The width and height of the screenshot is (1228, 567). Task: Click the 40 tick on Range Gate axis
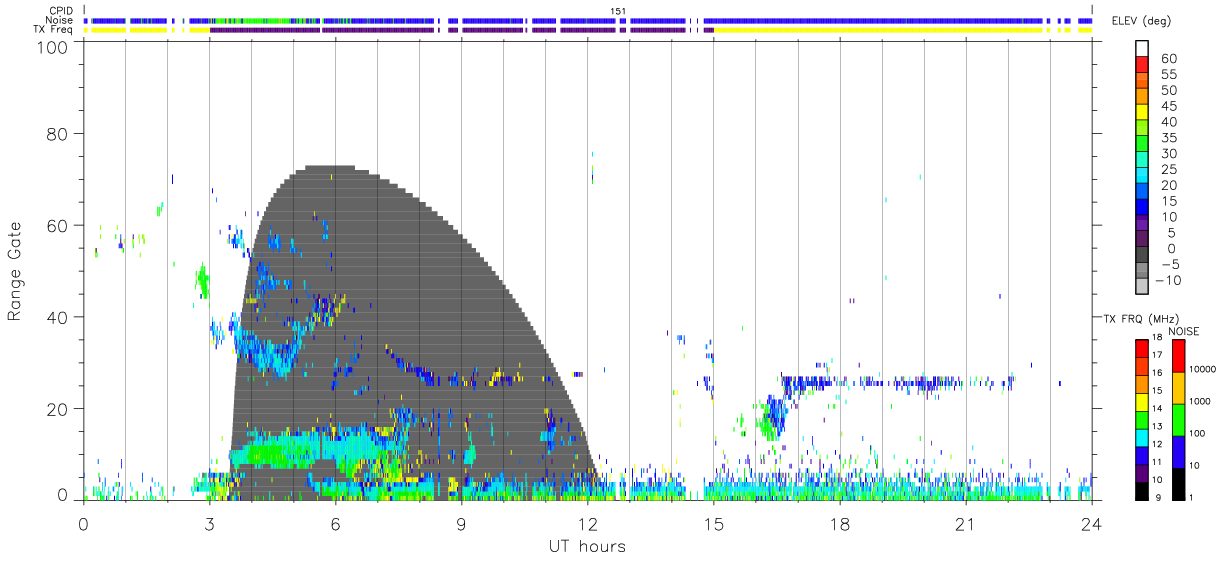pos(58,317)
